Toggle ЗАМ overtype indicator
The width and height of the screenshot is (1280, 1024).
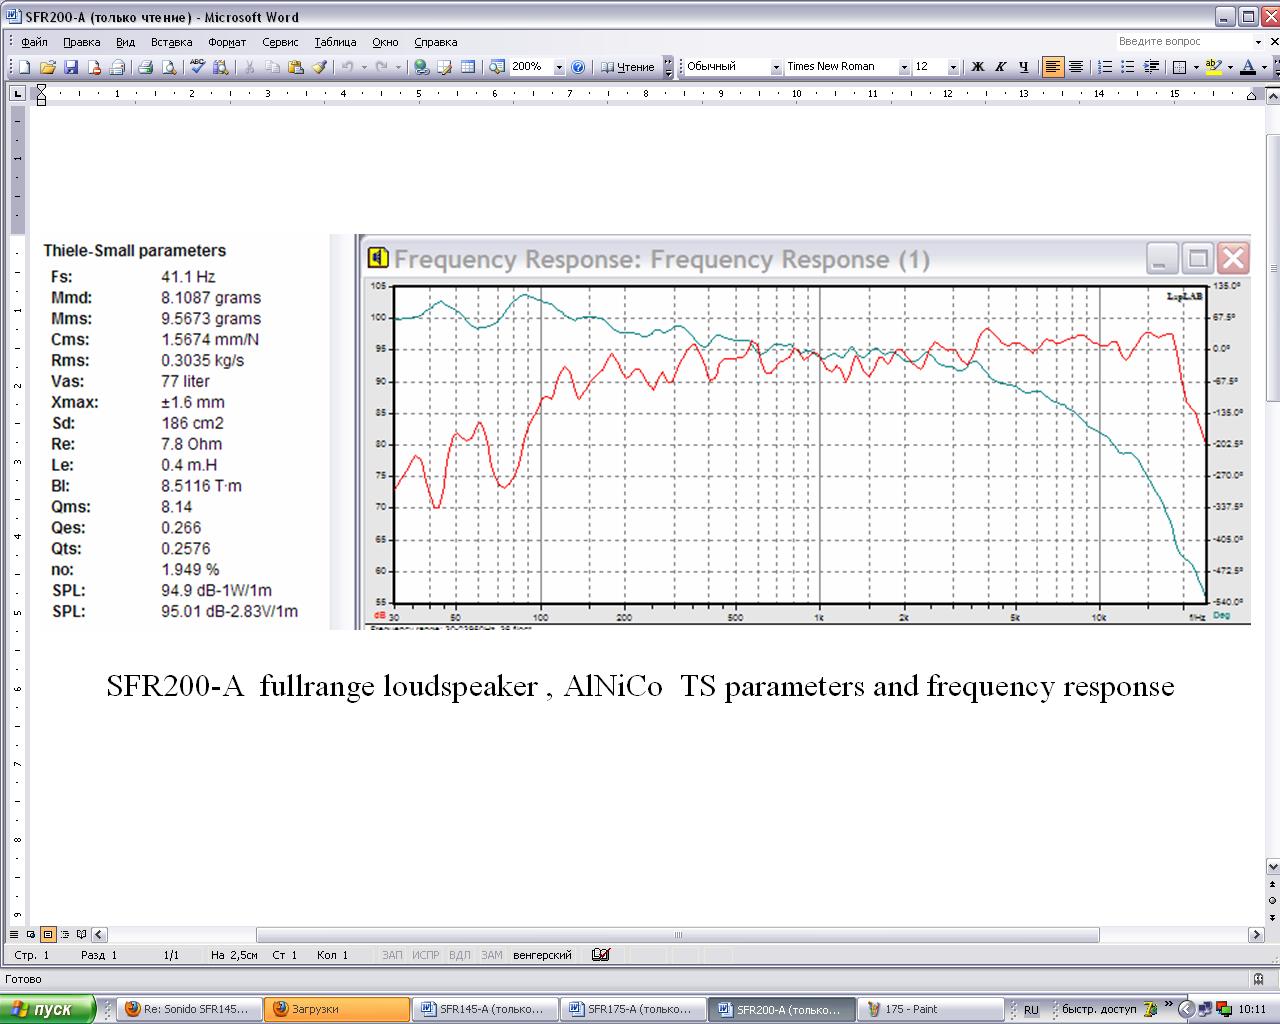pos(492,955)
